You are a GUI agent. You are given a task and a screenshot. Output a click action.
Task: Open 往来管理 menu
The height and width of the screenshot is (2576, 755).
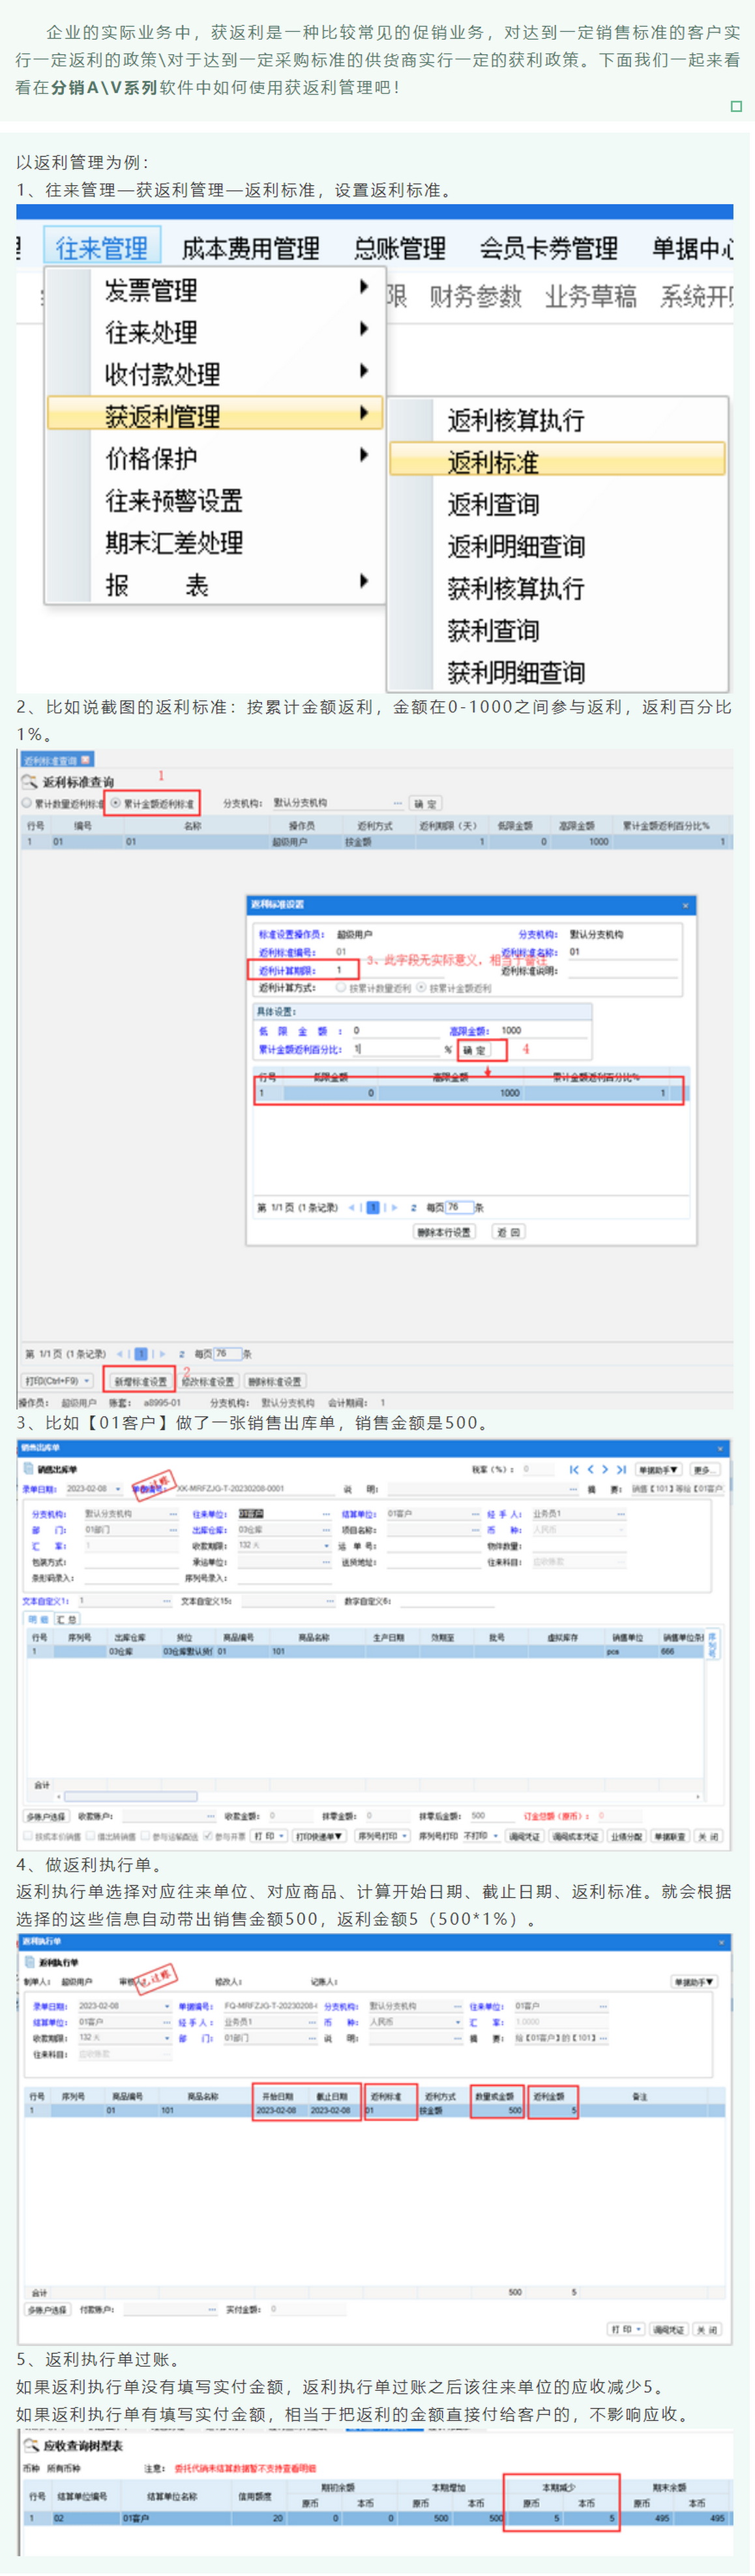coord(101,247)
